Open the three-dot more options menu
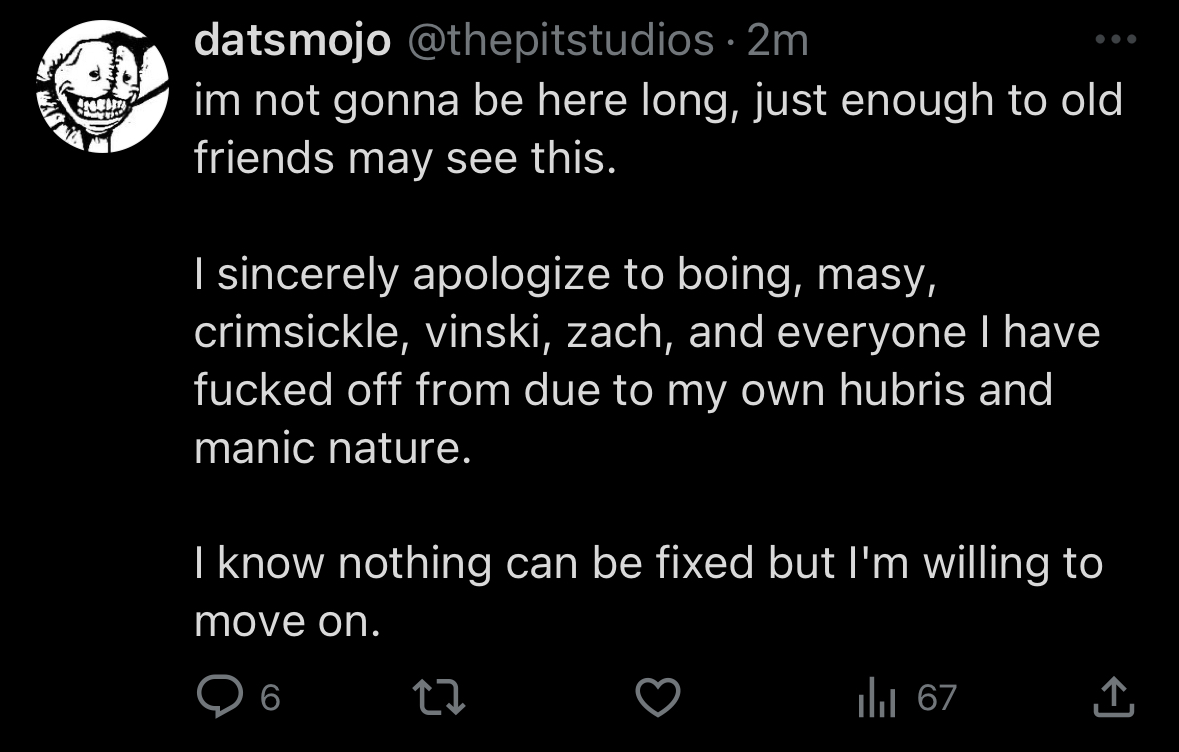Viewport: 1179px width, 752px height. 1116,41
